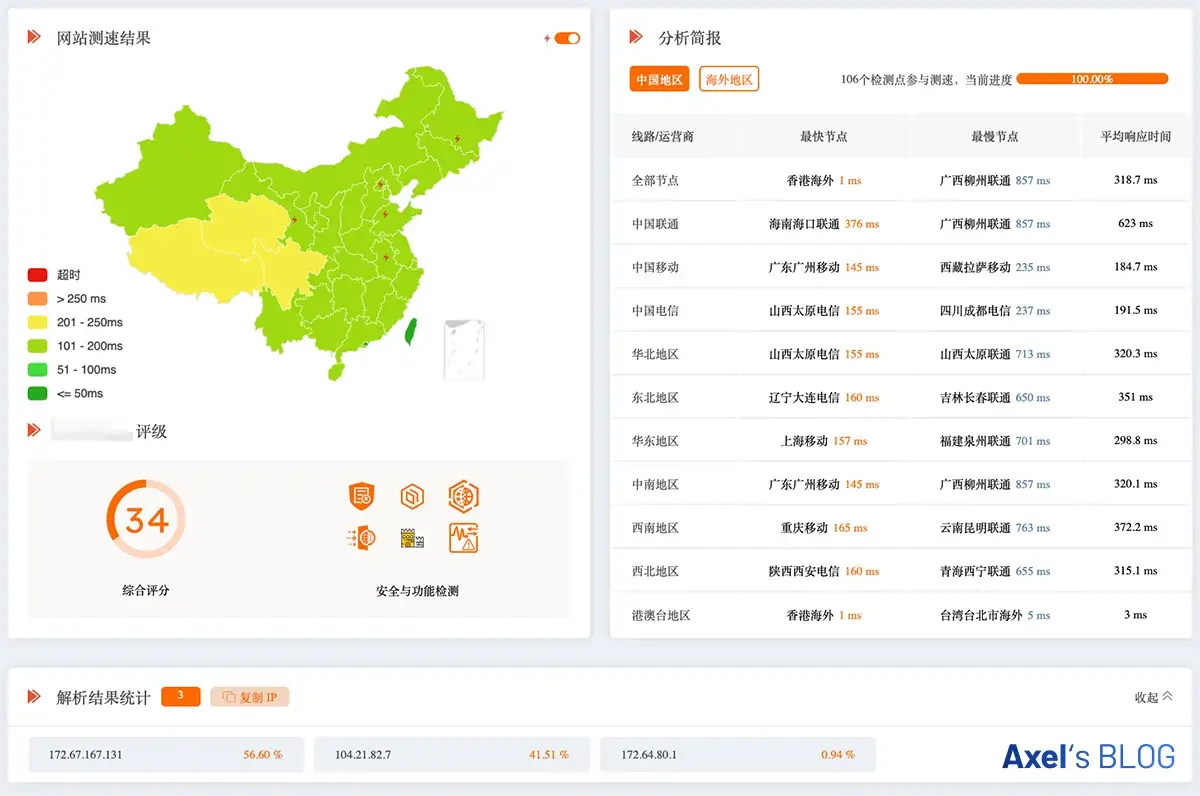Screen dimensions: 1200x796
Task: Click the lightning marker on northeast map
Action: [458, 139]
